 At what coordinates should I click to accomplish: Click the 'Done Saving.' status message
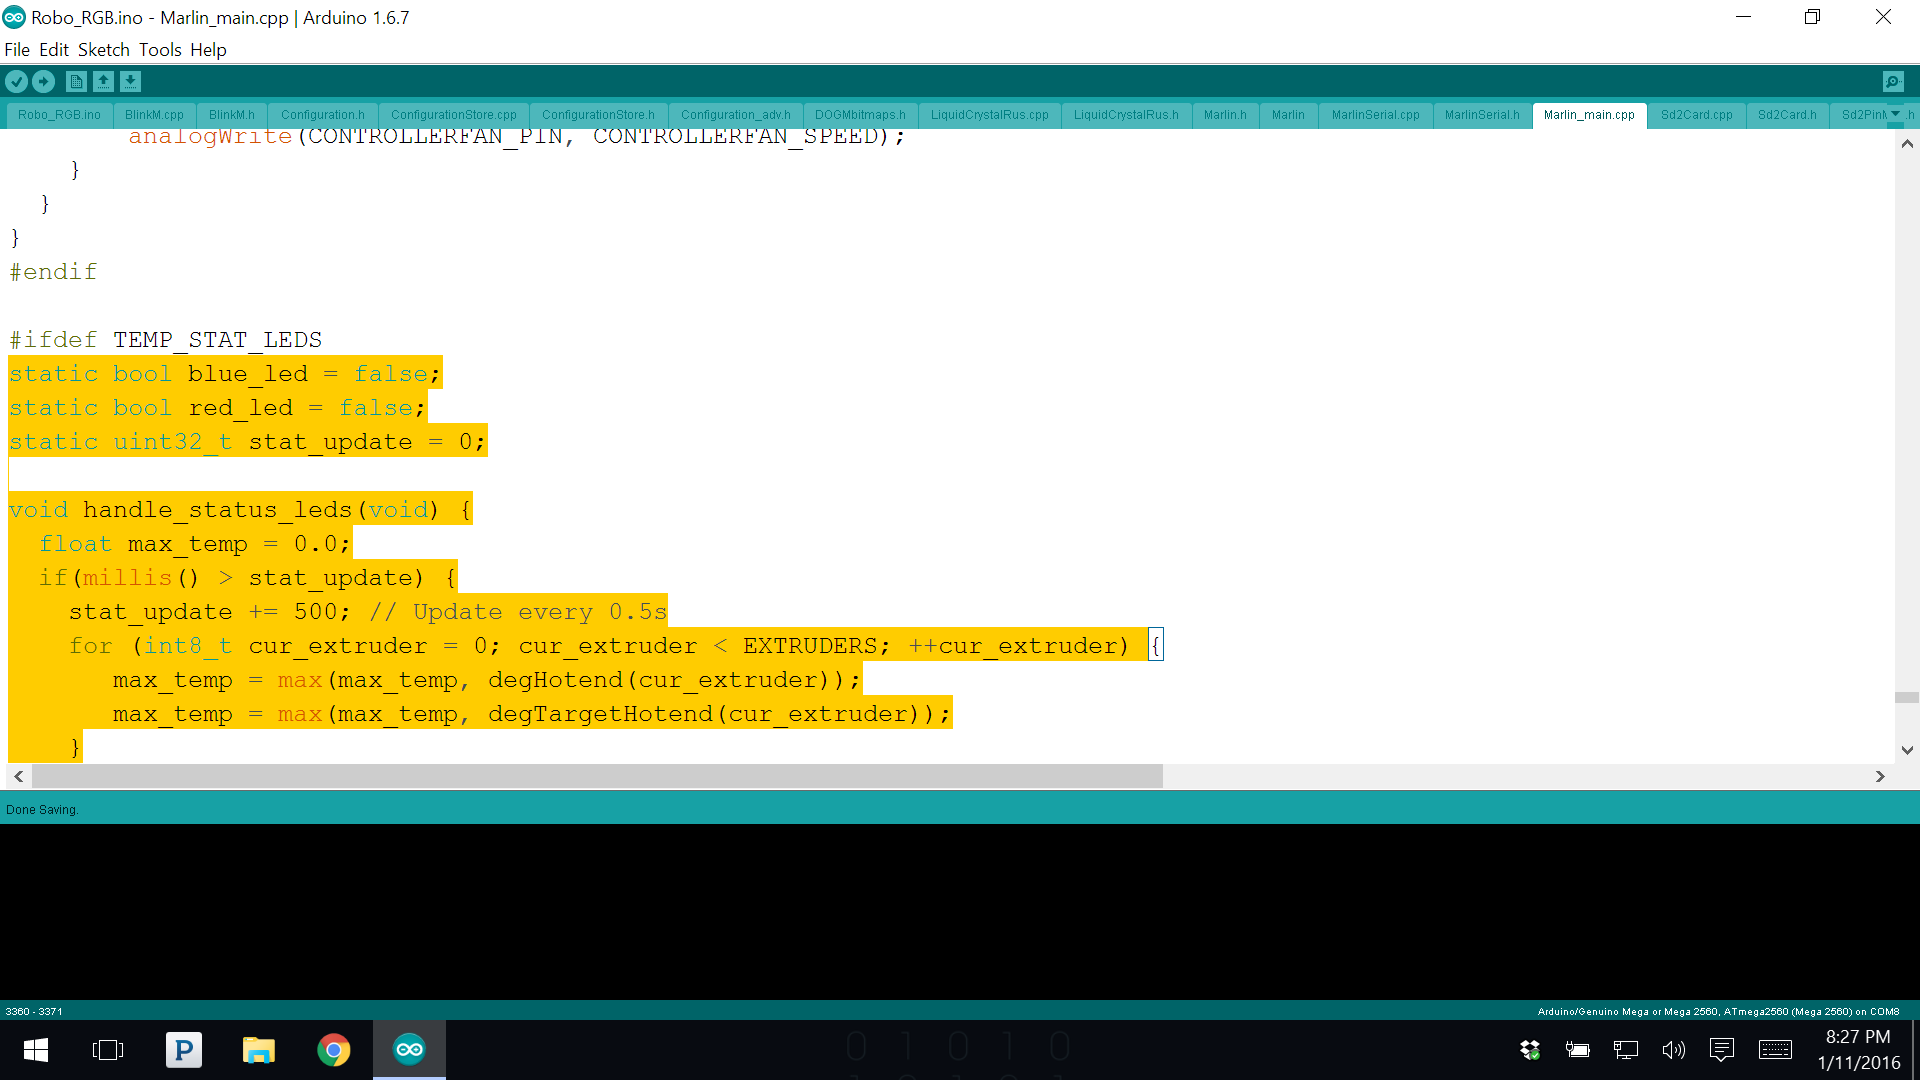pyautogui.click(x=42, y=810)
